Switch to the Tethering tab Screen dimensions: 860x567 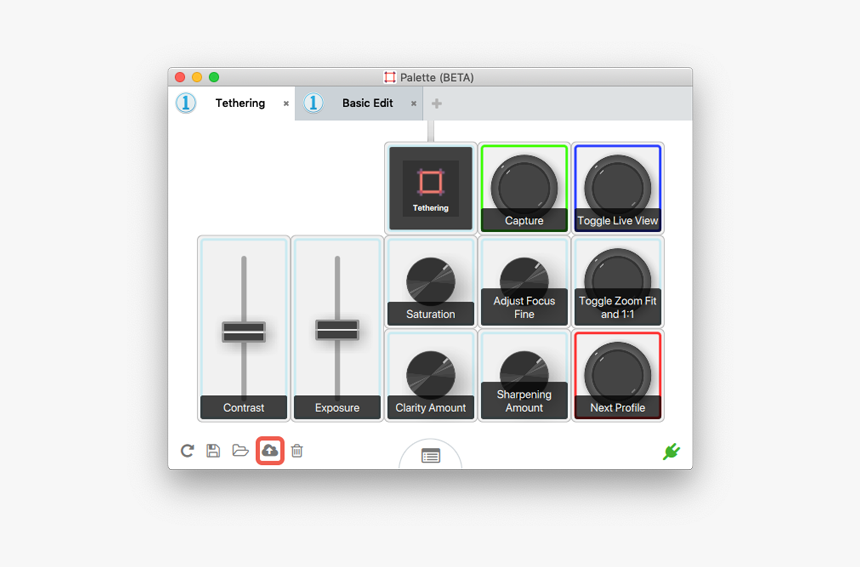coord(240,103)
